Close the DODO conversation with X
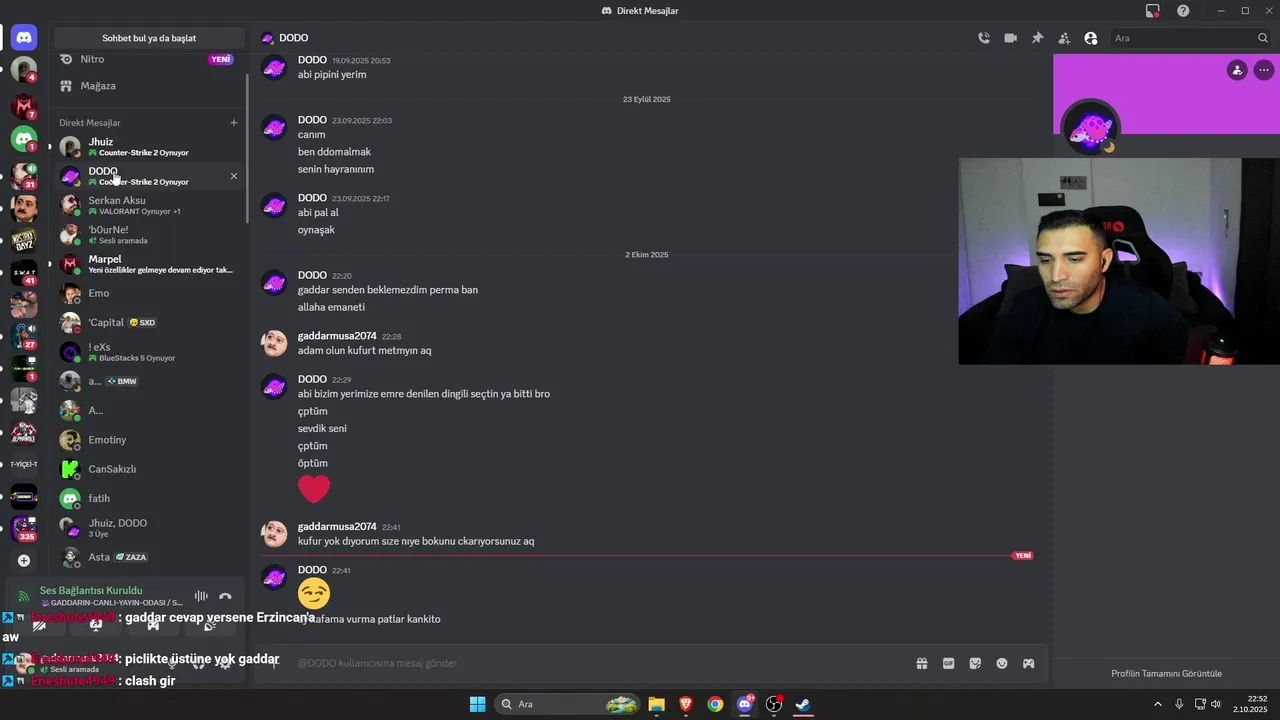The width and height of the screenshot is (1280, 720). [x=234, y=176]
